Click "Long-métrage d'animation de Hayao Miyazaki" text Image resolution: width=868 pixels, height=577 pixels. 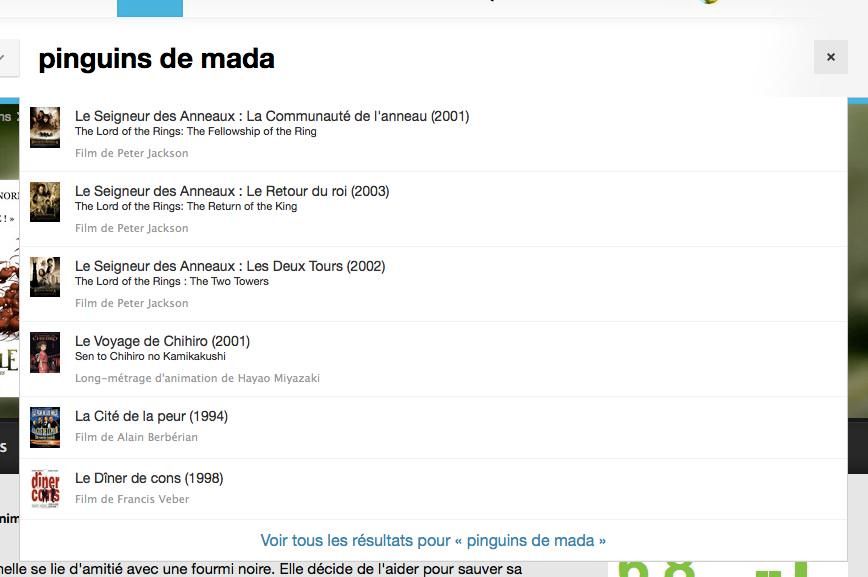[x=197, y=379]
